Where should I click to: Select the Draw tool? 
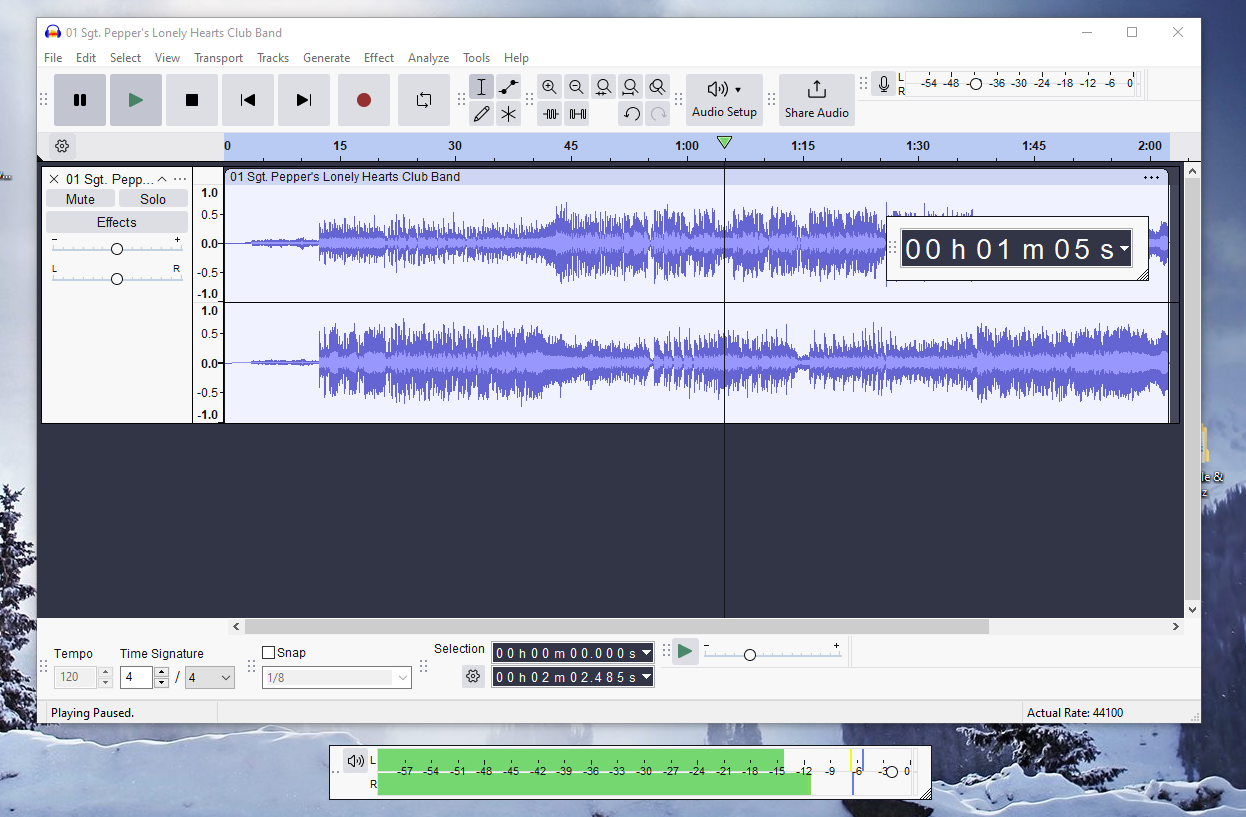coord(481,114)
